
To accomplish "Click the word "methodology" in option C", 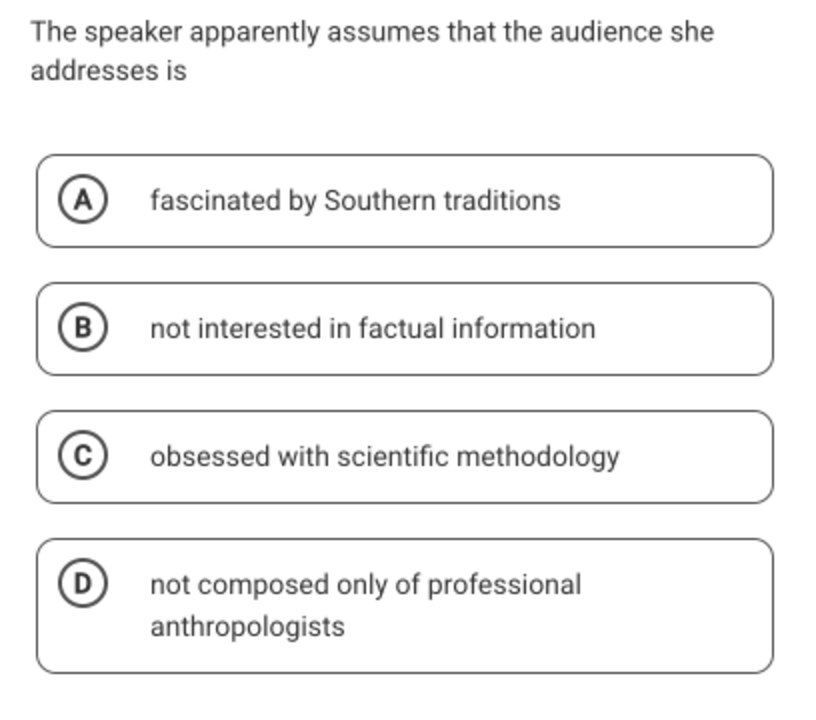I will click(x=538, y=457).
